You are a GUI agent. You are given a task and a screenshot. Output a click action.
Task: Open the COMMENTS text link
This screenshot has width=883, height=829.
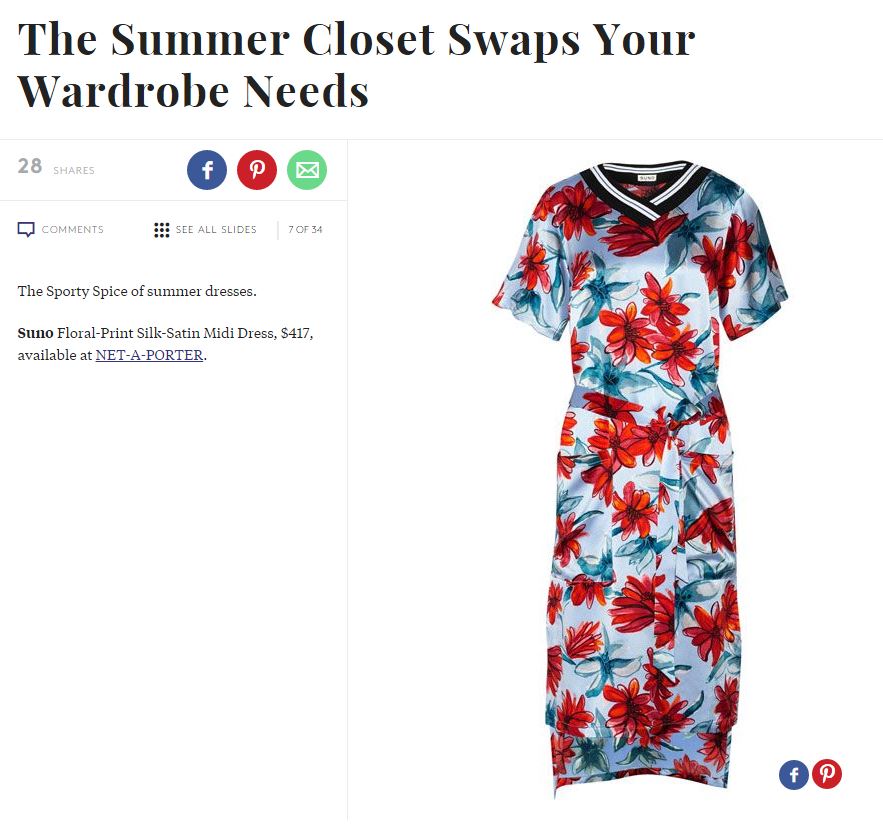73,230
